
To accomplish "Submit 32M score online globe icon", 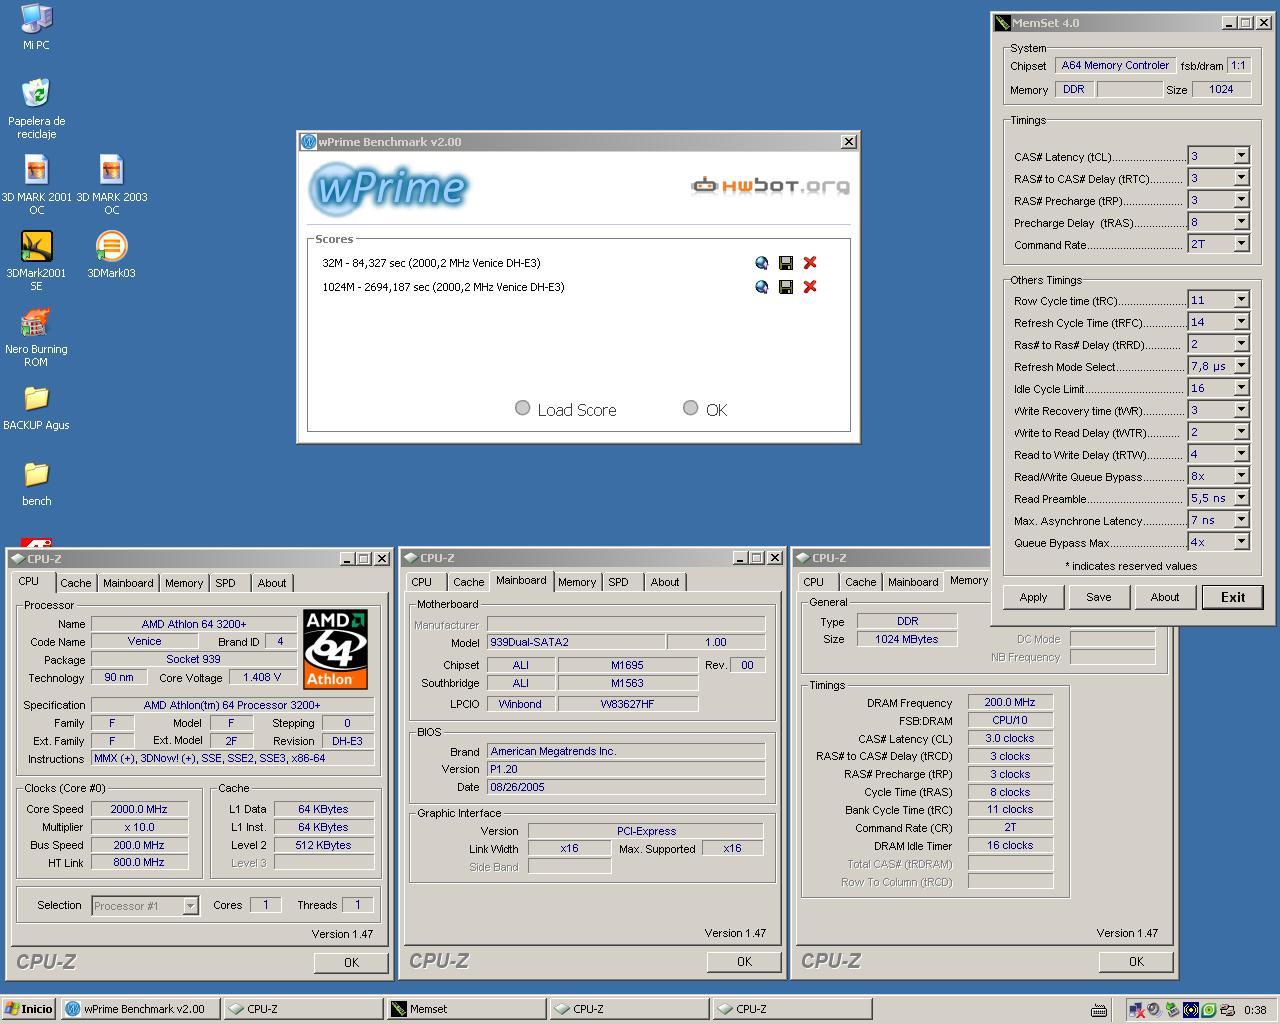I will pos(762,263).
